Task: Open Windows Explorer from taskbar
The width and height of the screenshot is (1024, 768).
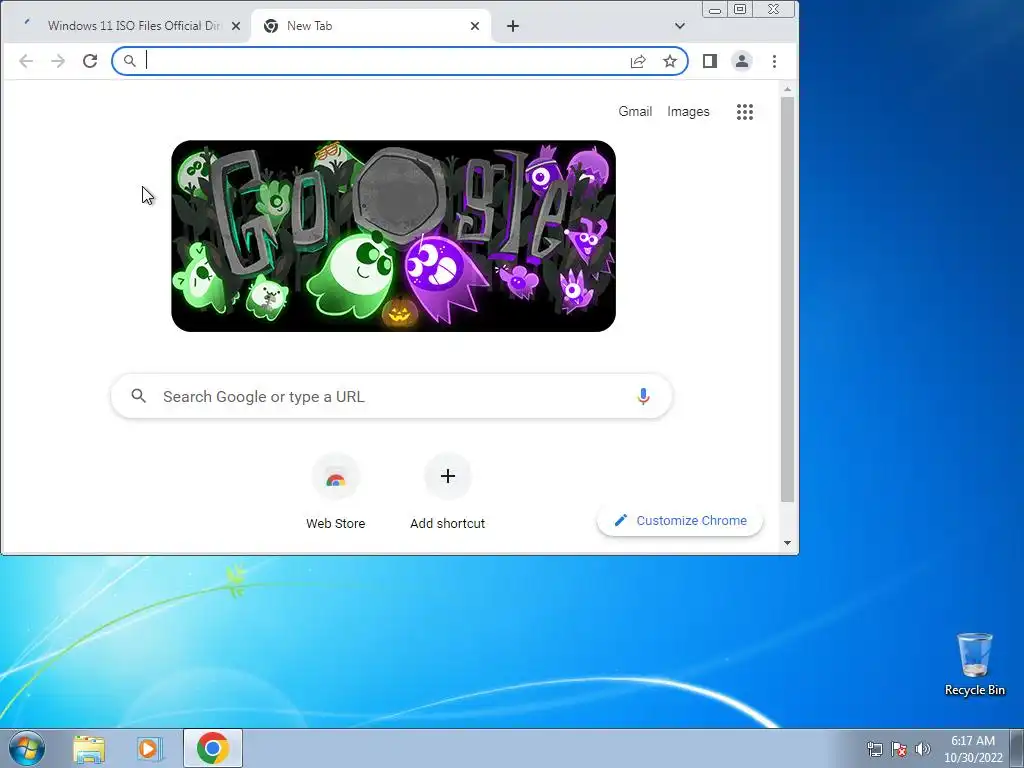Action: [89, 748]
